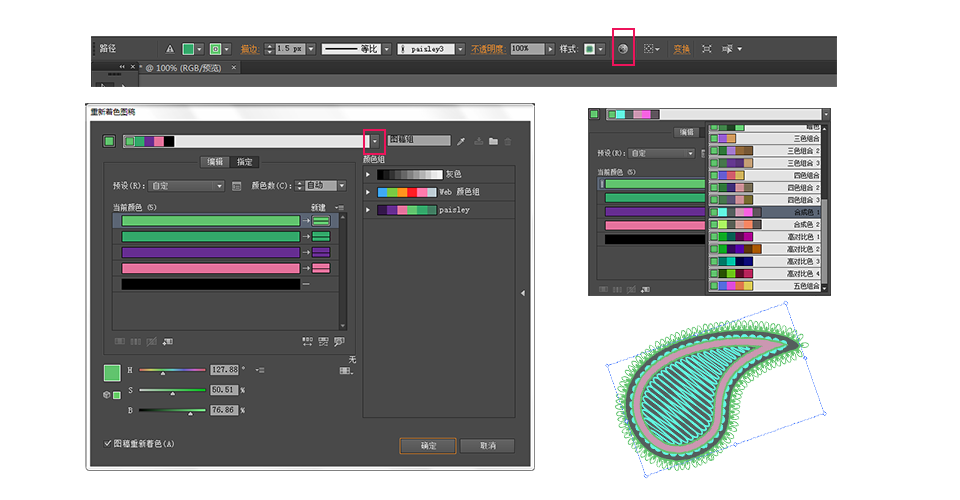Viewport: 960px width, 500px height.
Task: Open the harmony rules dropdown arrow in dialog
Action: point(375,141)
